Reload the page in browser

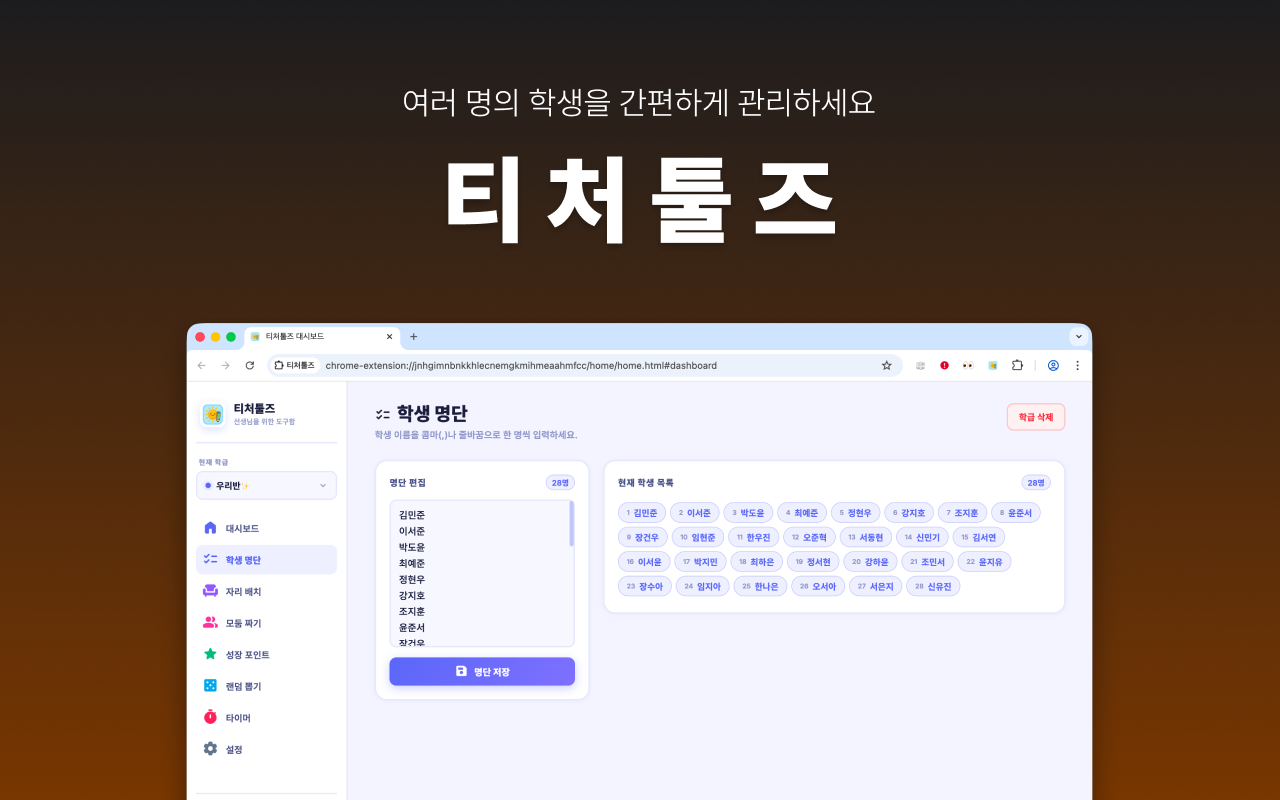coord(250,366)
